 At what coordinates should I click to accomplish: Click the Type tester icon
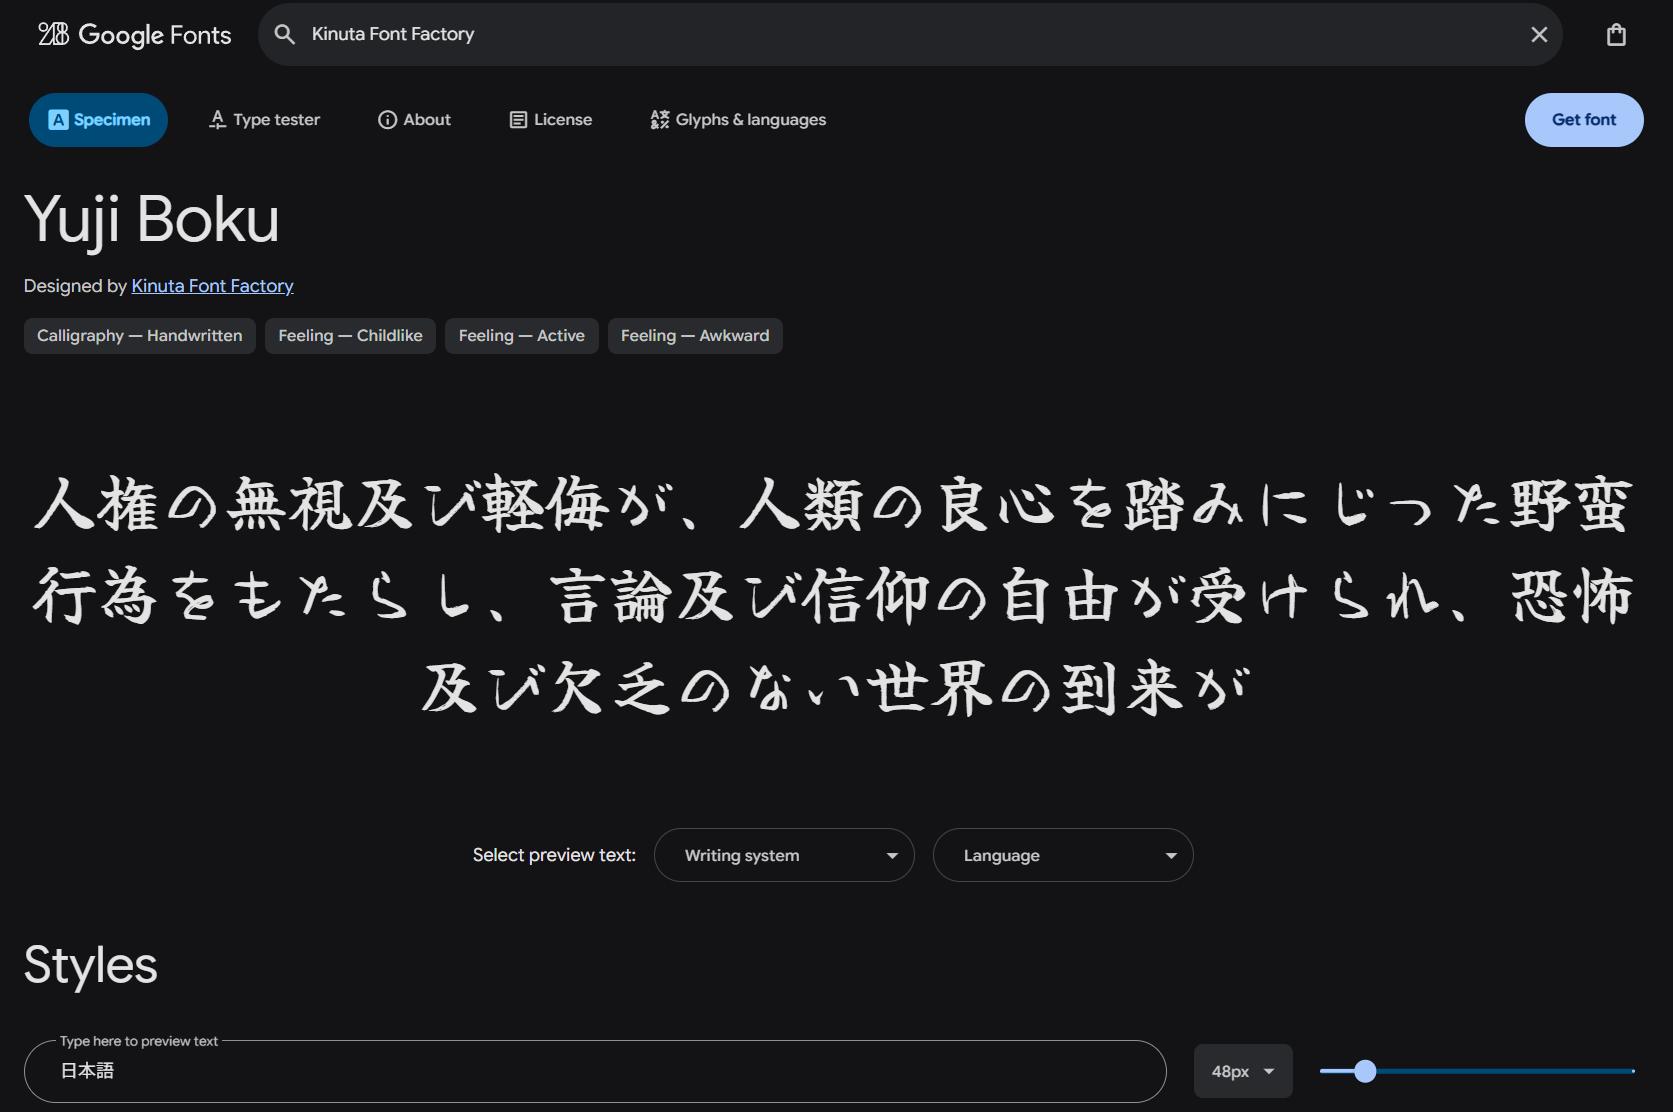217,119
